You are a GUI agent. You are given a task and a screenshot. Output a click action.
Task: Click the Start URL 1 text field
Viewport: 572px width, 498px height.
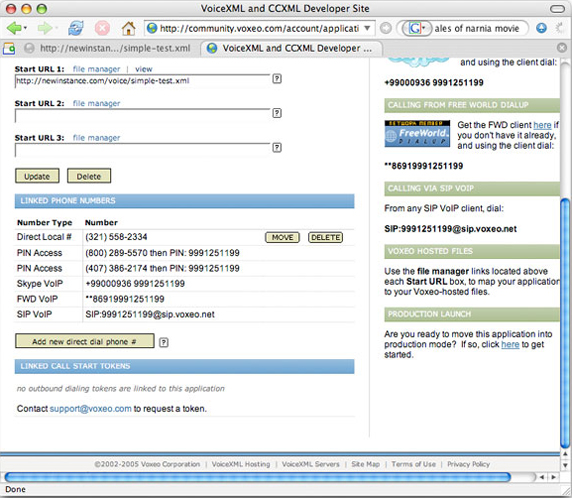click(x=142, y=81)
